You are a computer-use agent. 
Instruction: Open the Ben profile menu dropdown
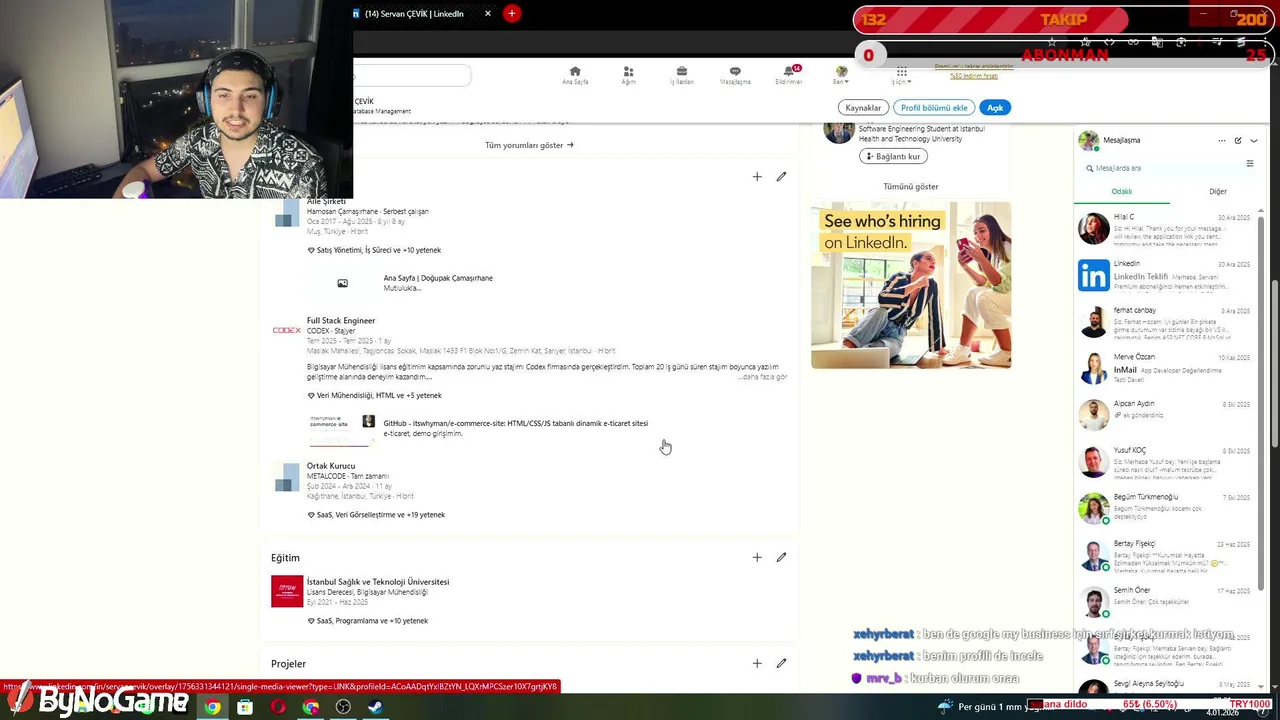841,75
